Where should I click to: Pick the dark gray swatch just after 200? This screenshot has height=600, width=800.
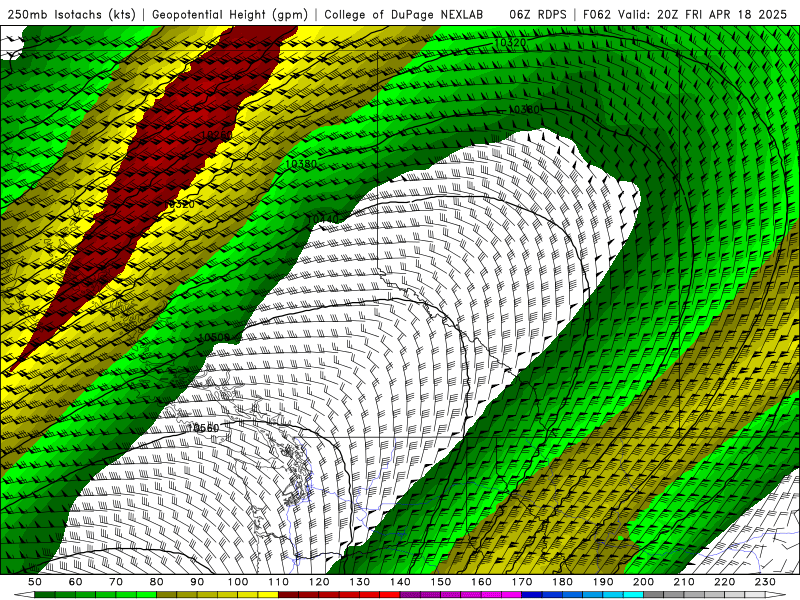coord(654,595)
